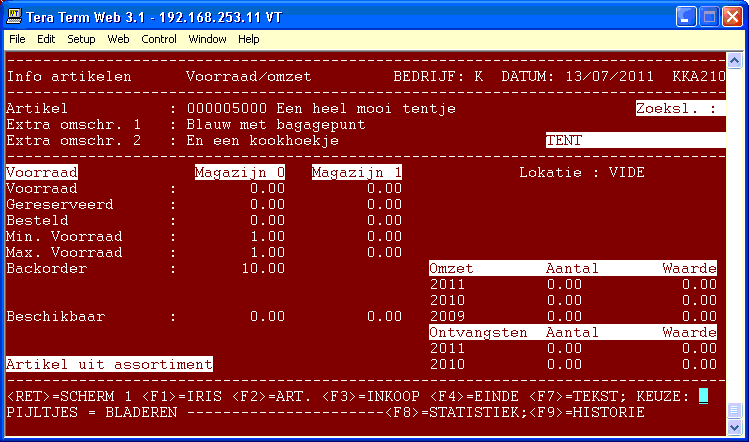Viewport: 749px width, 442px height.
Task: Open the Help menu
Action: [x=249, y=39]
